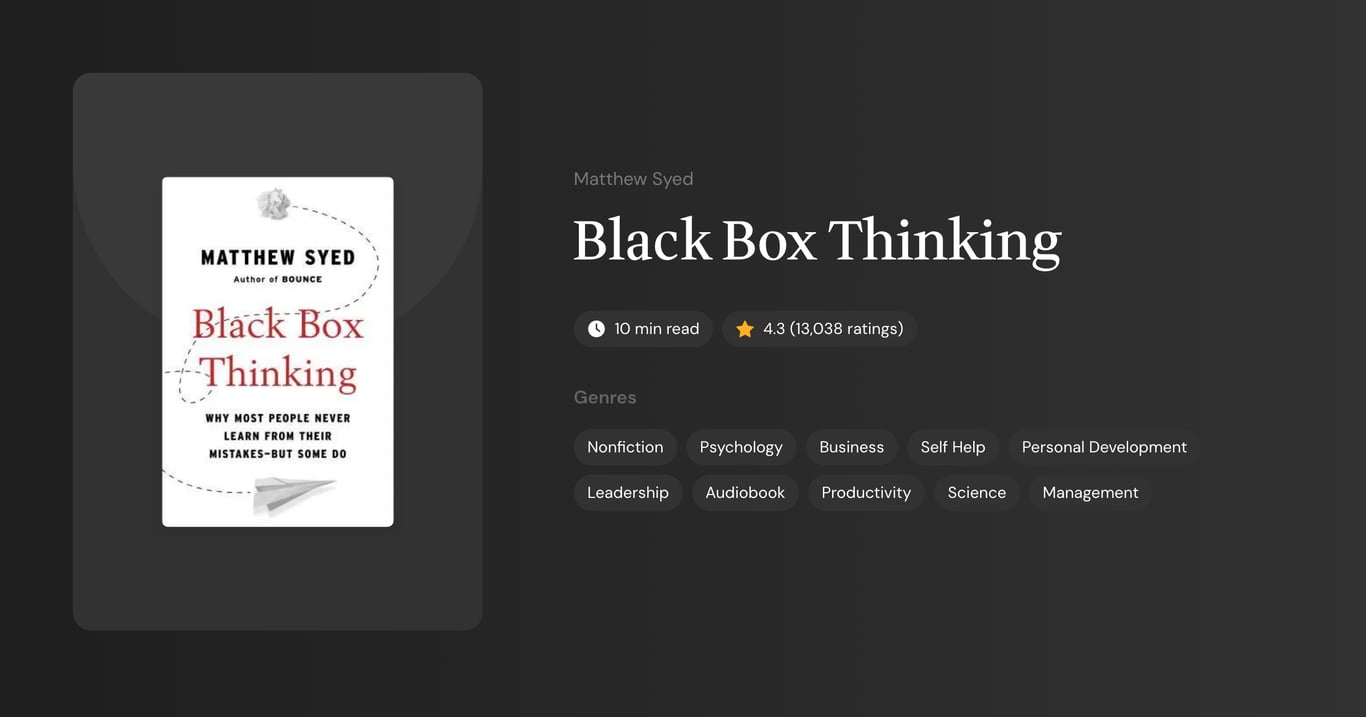Viewport: 1366px width, 717px height.
Task: Open the Audiobook genre
Action: click(744, 492)
